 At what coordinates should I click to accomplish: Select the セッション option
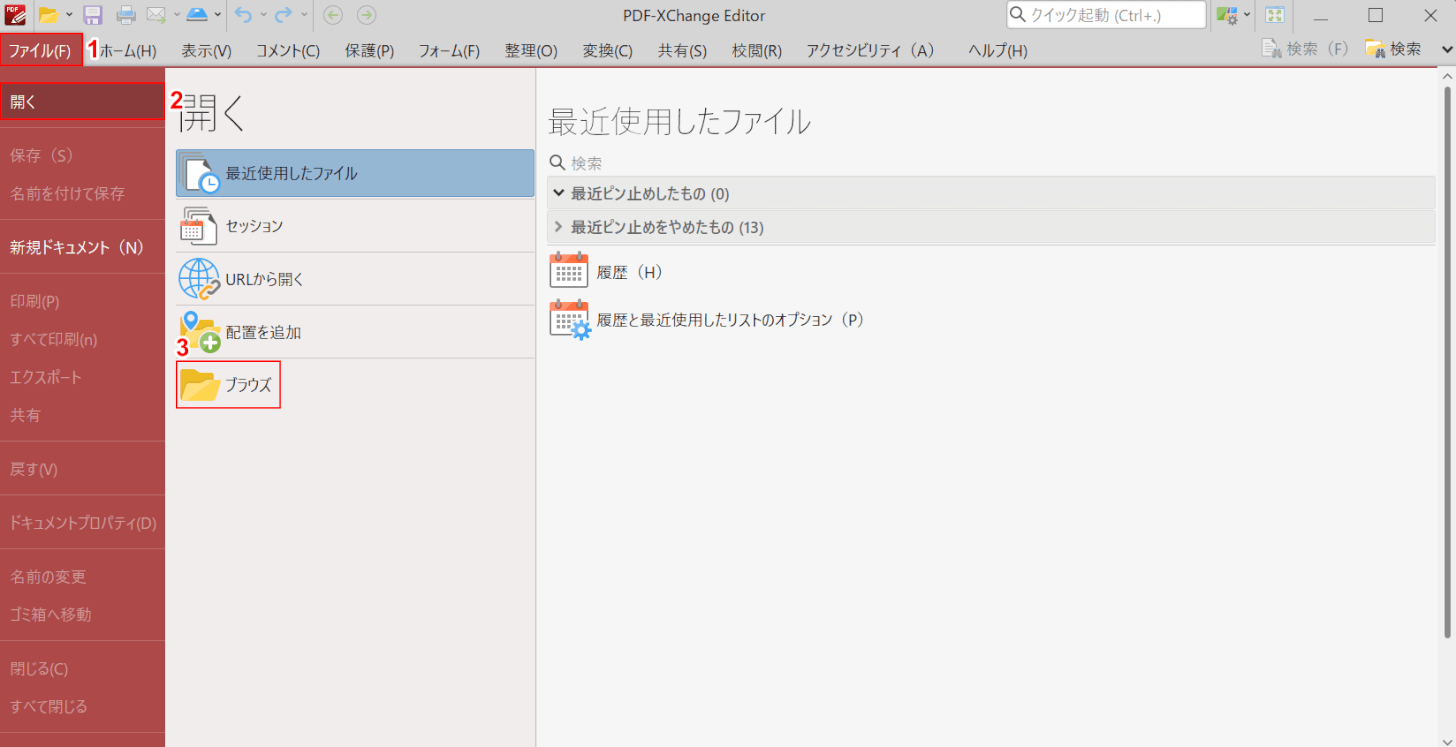[355, 226]
